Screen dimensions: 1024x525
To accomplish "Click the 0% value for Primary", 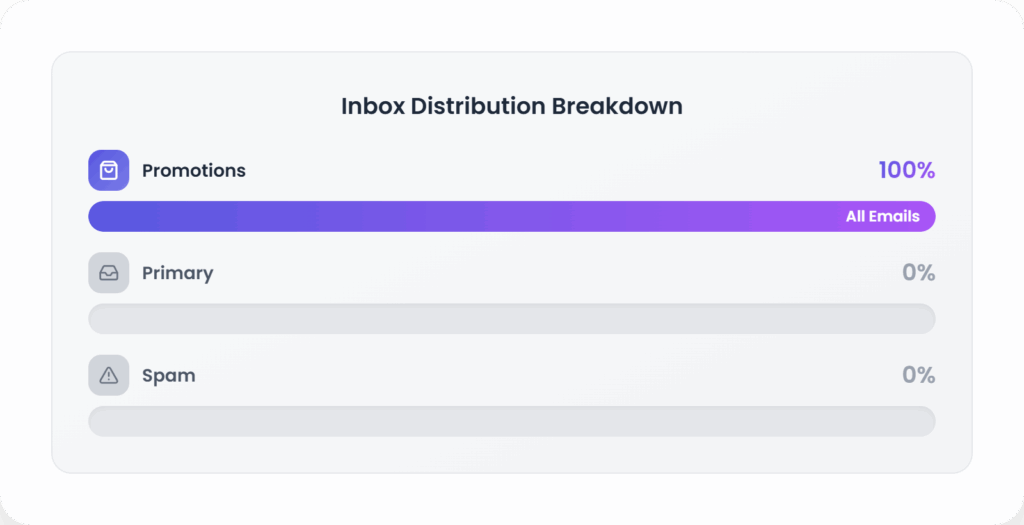I will (x=918, y=273).
